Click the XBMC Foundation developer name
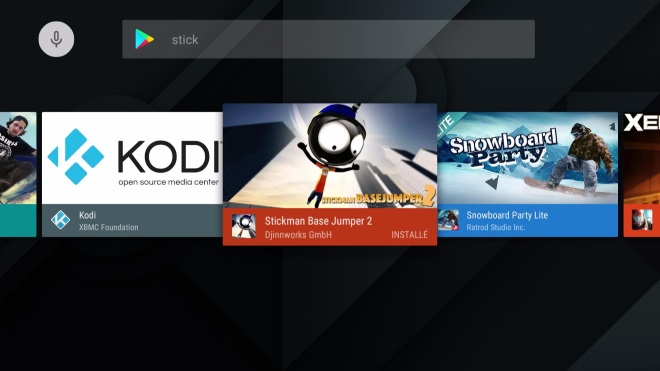Image resolution: width=660 pixels, height=371 pixels. [x=109, y=227]
